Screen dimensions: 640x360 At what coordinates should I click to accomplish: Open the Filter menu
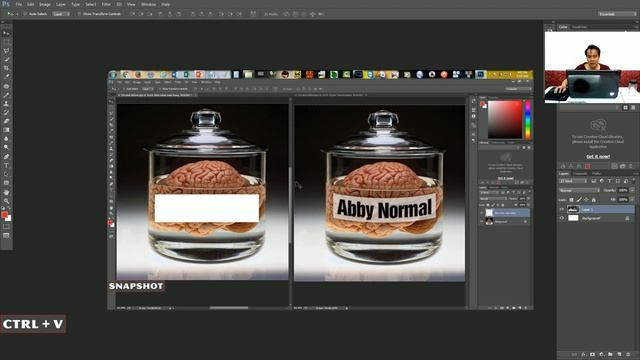[106, 4]
